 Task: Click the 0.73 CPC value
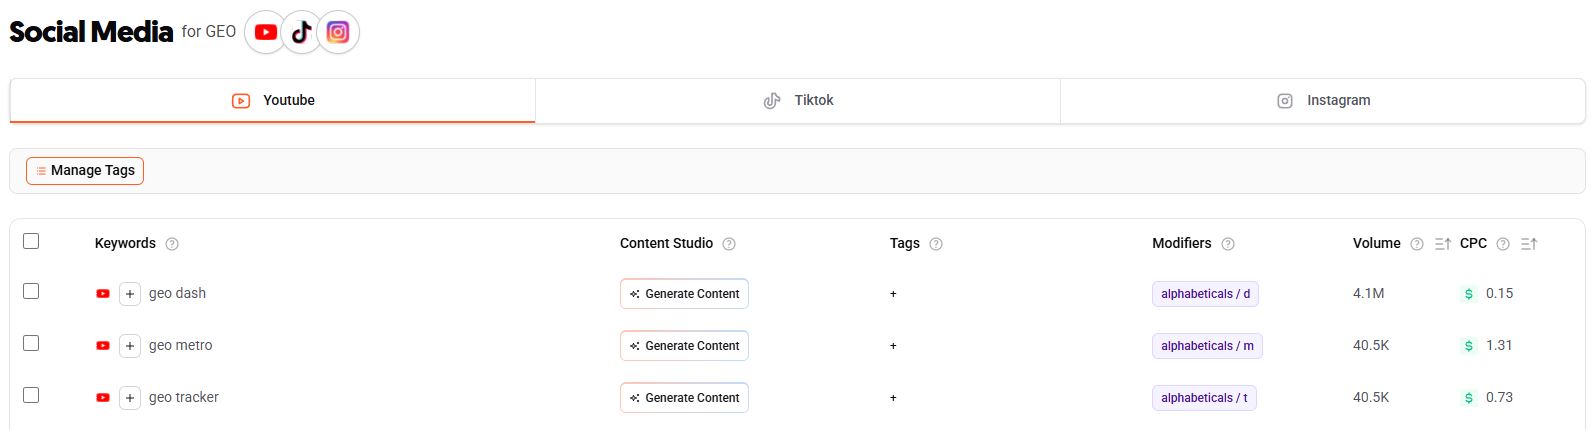pos(1499,398)
